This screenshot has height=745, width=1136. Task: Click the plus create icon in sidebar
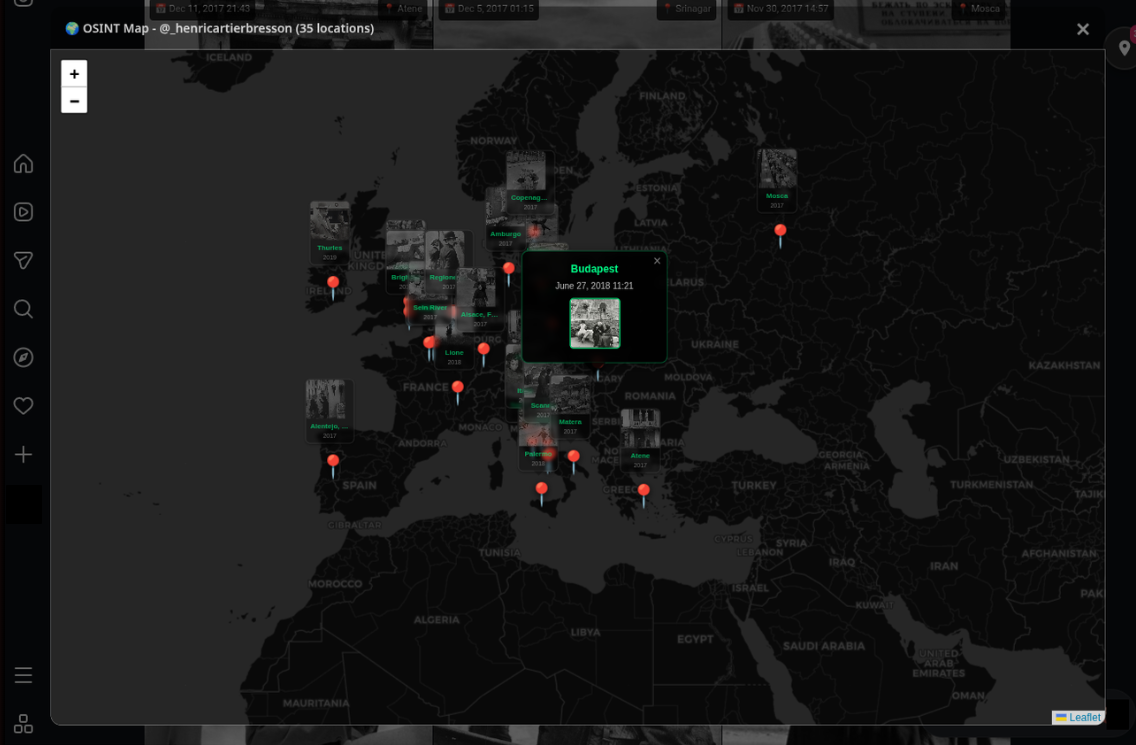(23, 454)
